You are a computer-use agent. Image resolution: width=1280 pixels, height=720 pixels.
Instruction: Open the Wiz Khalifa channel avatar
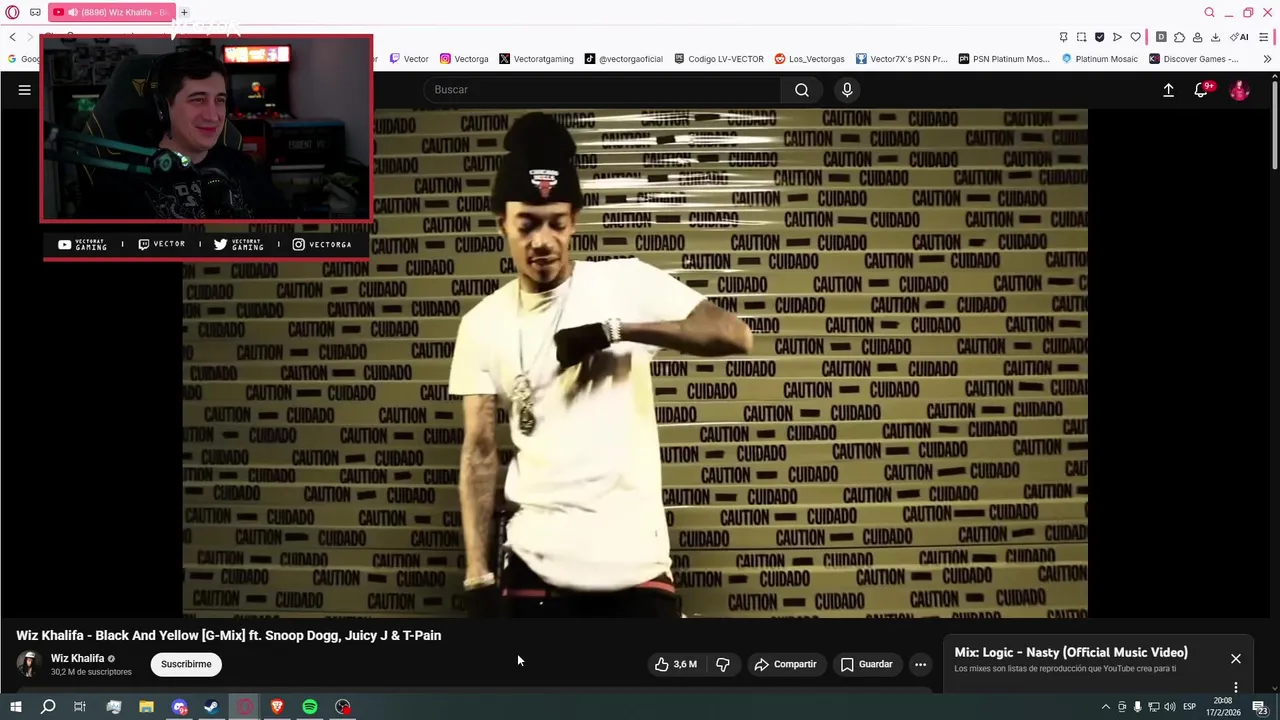(28, 664)
